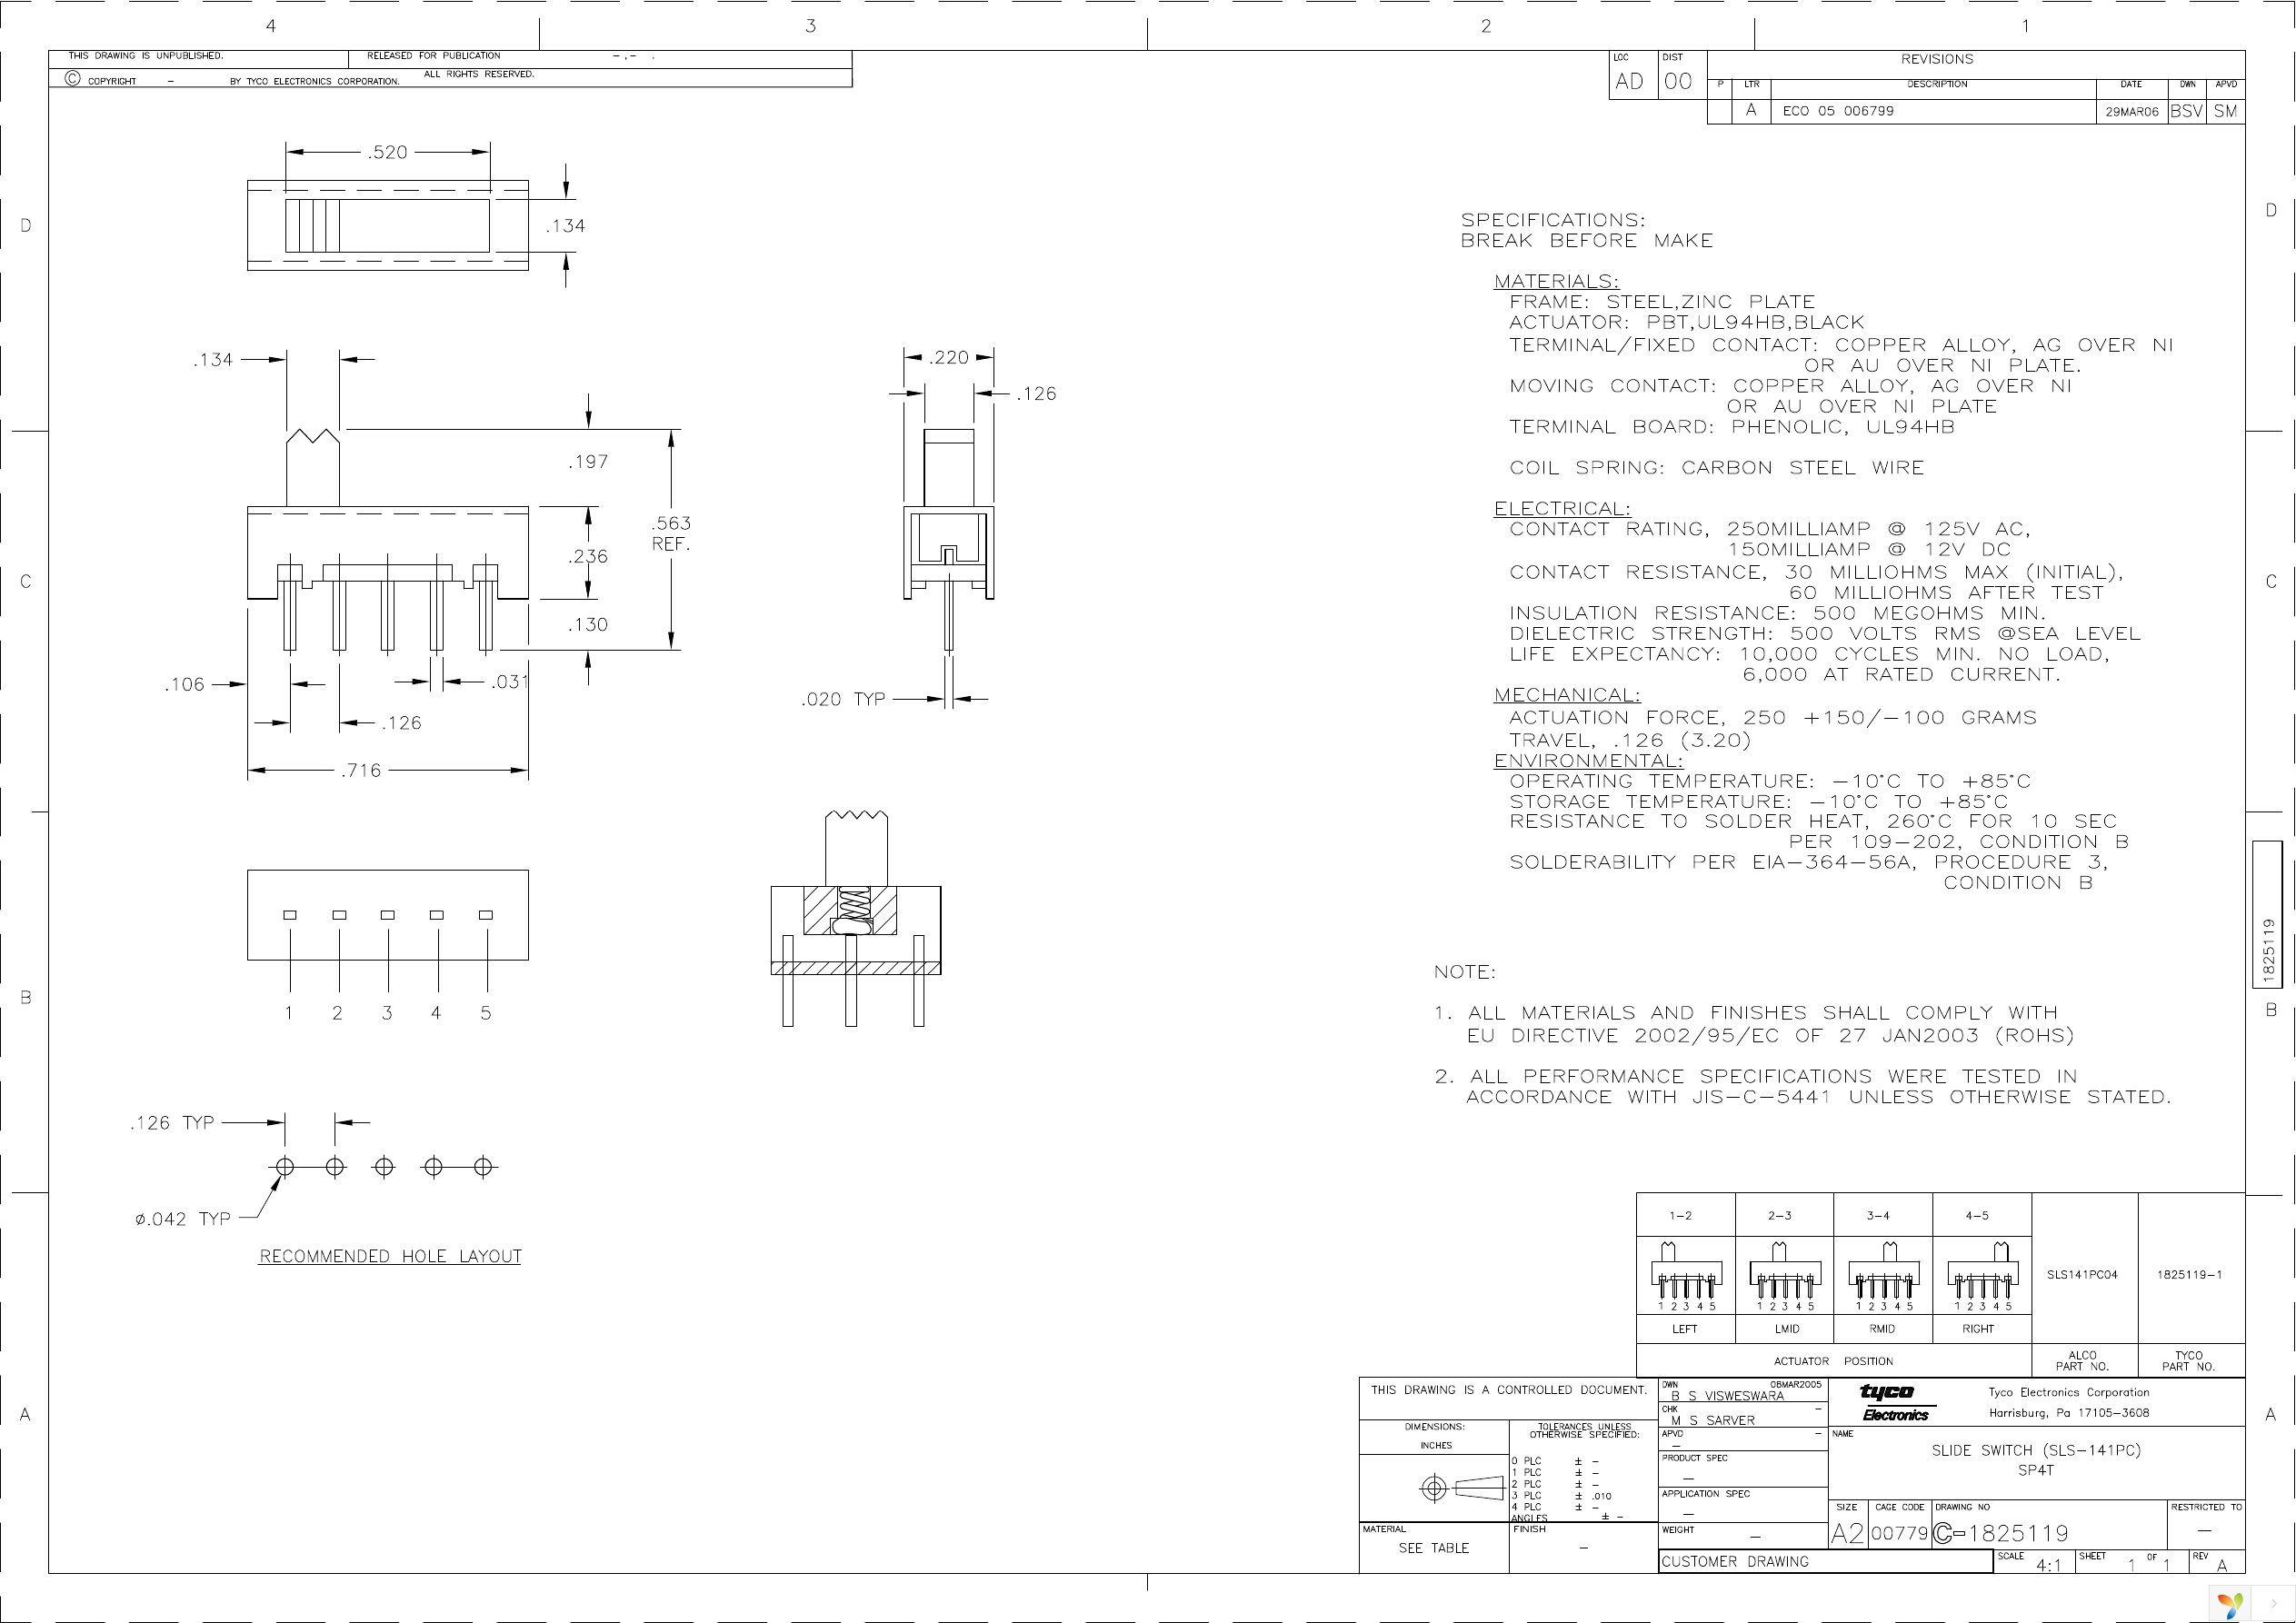Click the drawing size "A2" cell
2296x1623 pixels.
(1847, 1534)
